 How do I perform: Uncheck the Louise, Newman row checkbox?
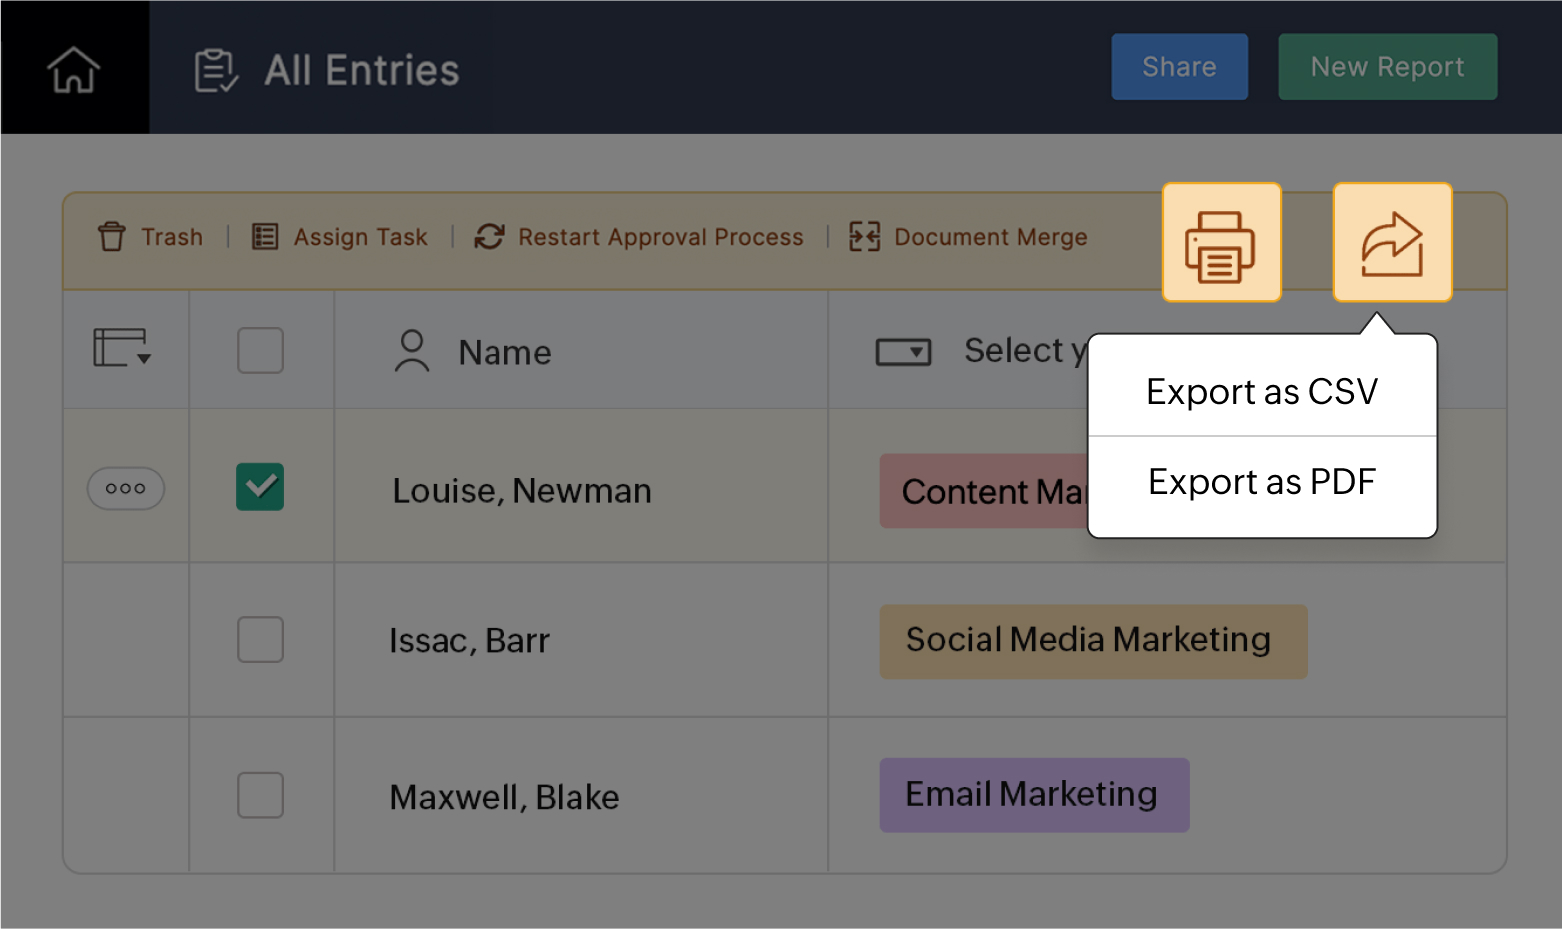[x=260, y=487]
